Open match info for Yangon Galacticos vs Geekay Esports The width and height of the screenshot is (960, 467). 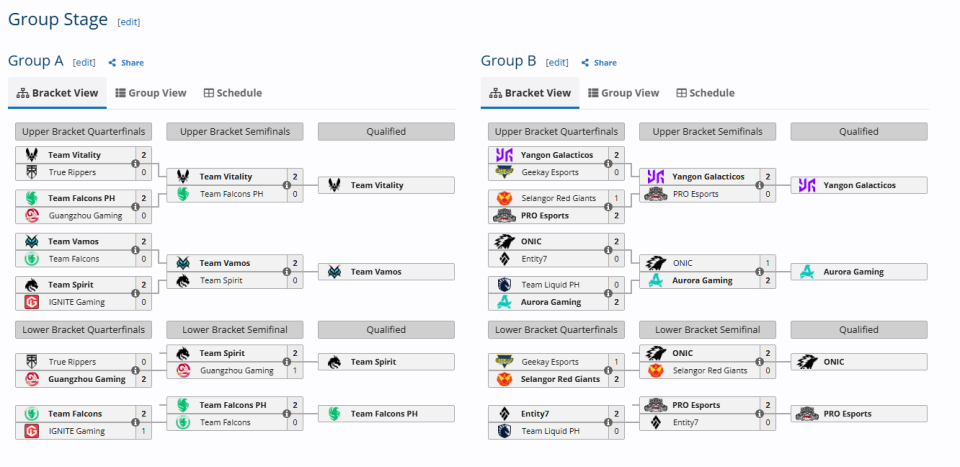[x=608, y=163]
